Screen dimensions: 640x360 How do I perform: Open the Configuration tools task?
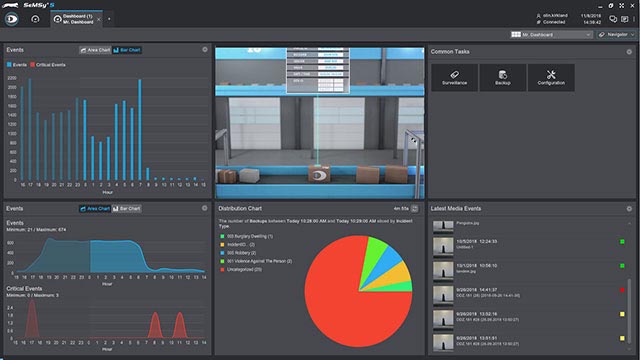(551, 78)
